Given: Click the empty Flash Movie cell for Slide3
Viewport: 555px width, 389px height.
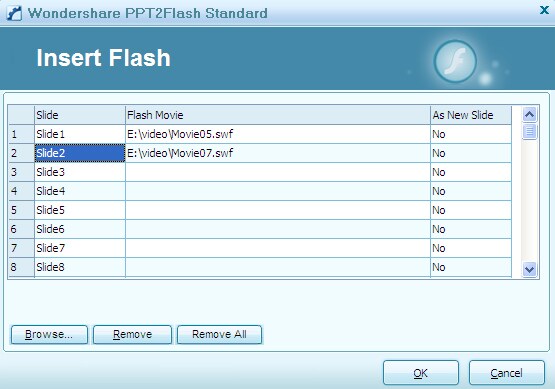Looking at the screenshot, I should [x=278, y=172].
